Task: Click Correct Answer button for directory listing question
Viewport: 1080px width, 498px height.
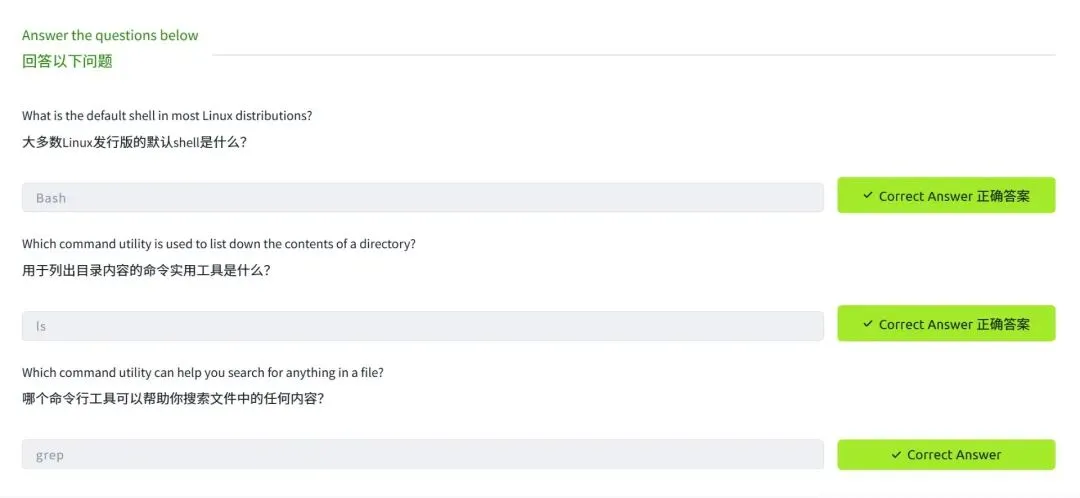Action: [946, 323]
